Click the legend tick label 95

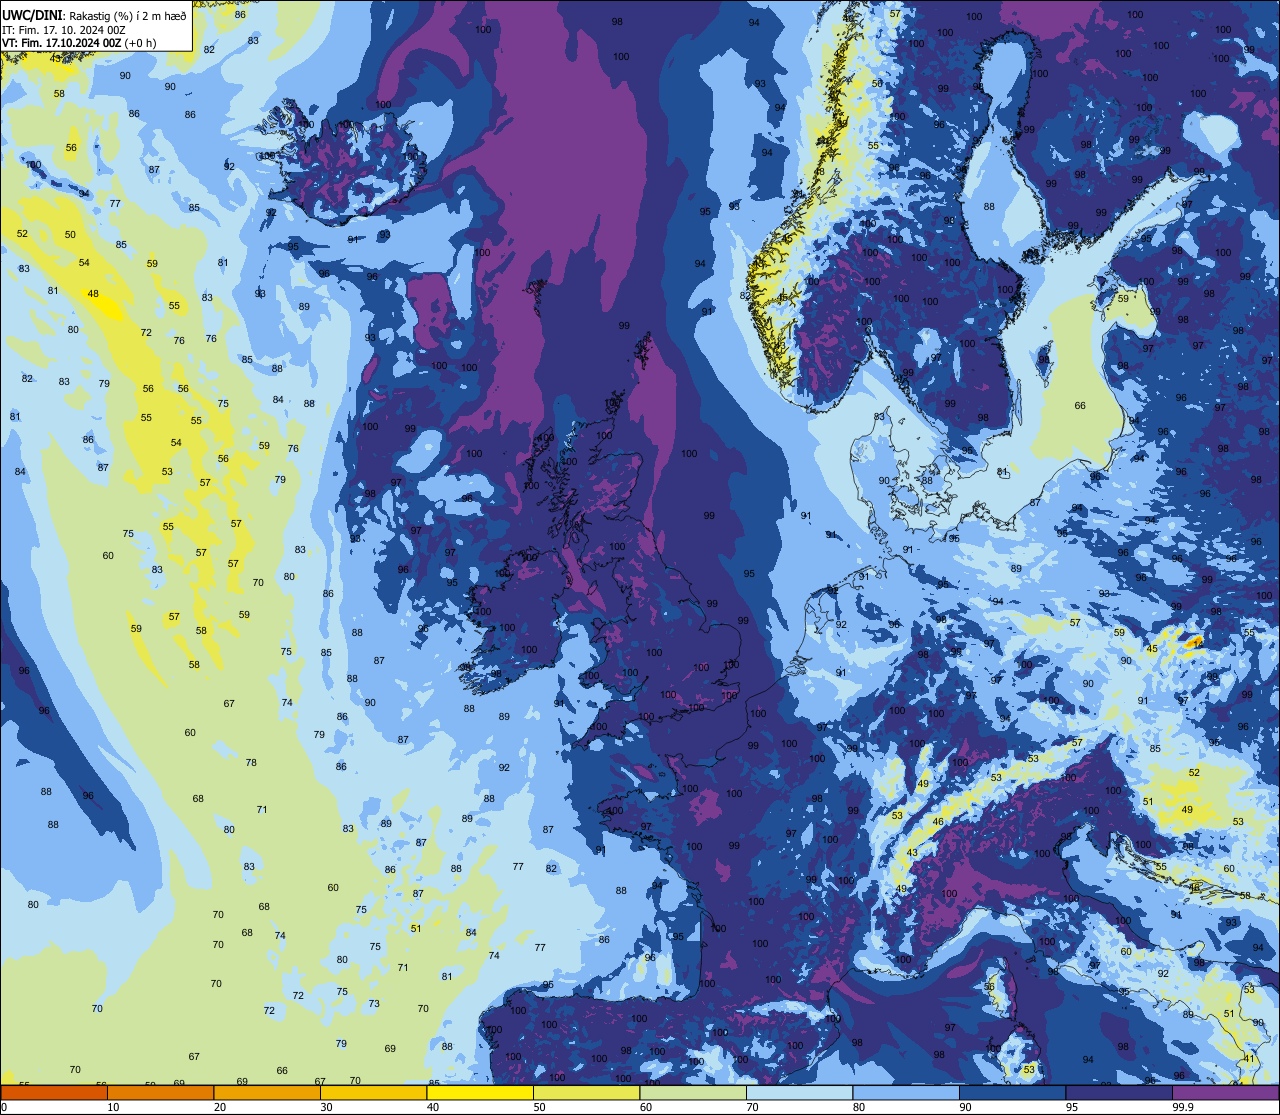pyautogui.click(x=1072, y=1107)
